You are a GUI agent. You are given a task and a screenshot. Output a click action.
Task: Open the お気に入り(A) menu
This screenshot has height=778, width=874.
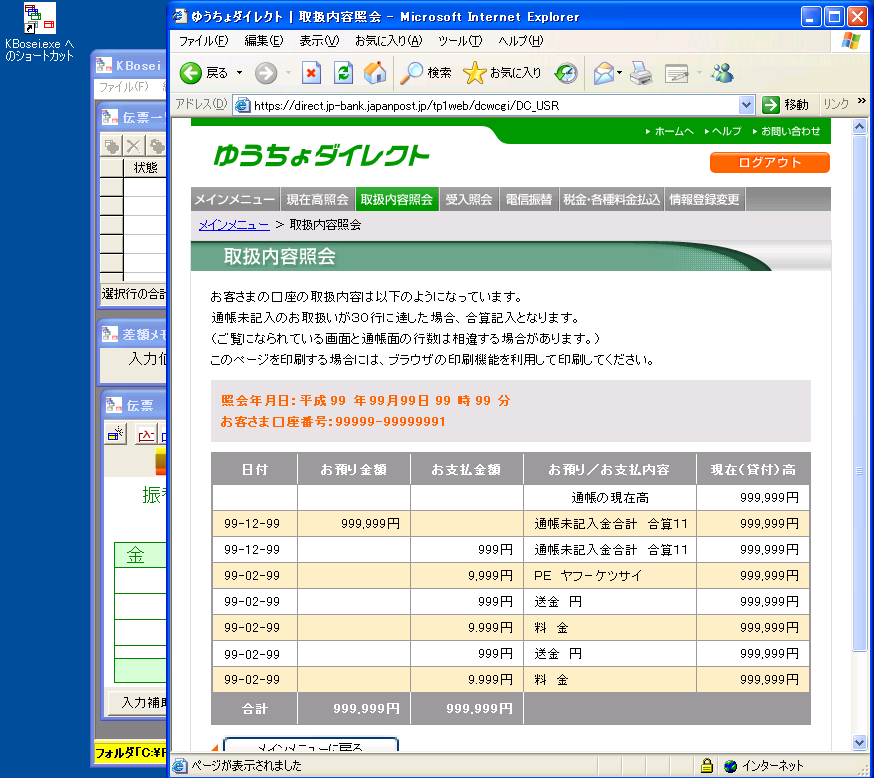(389, 41)
